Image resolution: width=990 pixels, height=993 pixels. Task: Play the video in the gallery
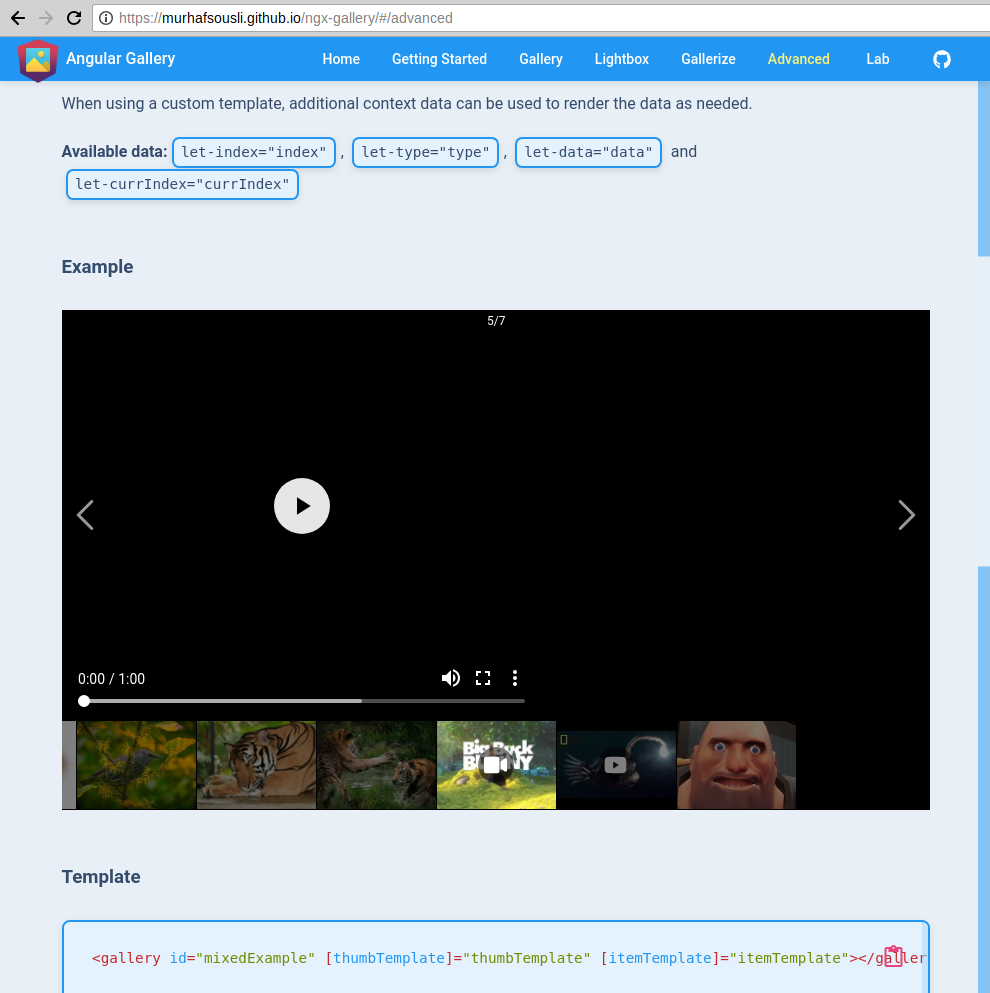pyautogui.click(x=301, y=506)
